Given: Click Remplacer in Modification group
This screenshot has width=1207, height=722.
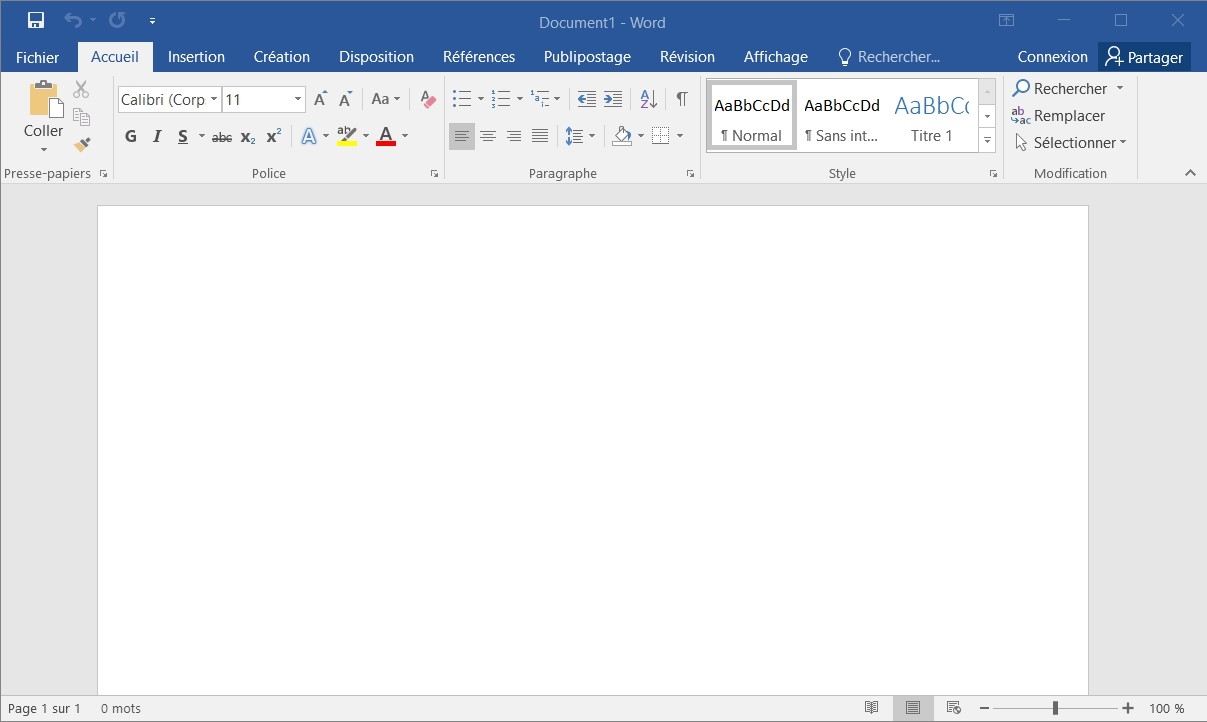Looking at the screenshot, I should click(x=1058, y=116).
